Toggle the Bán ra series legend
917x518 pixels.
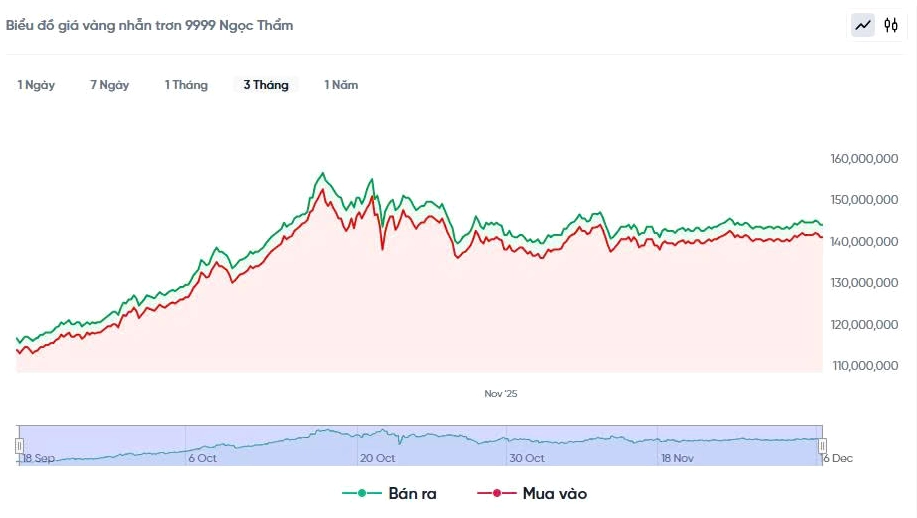412,493
